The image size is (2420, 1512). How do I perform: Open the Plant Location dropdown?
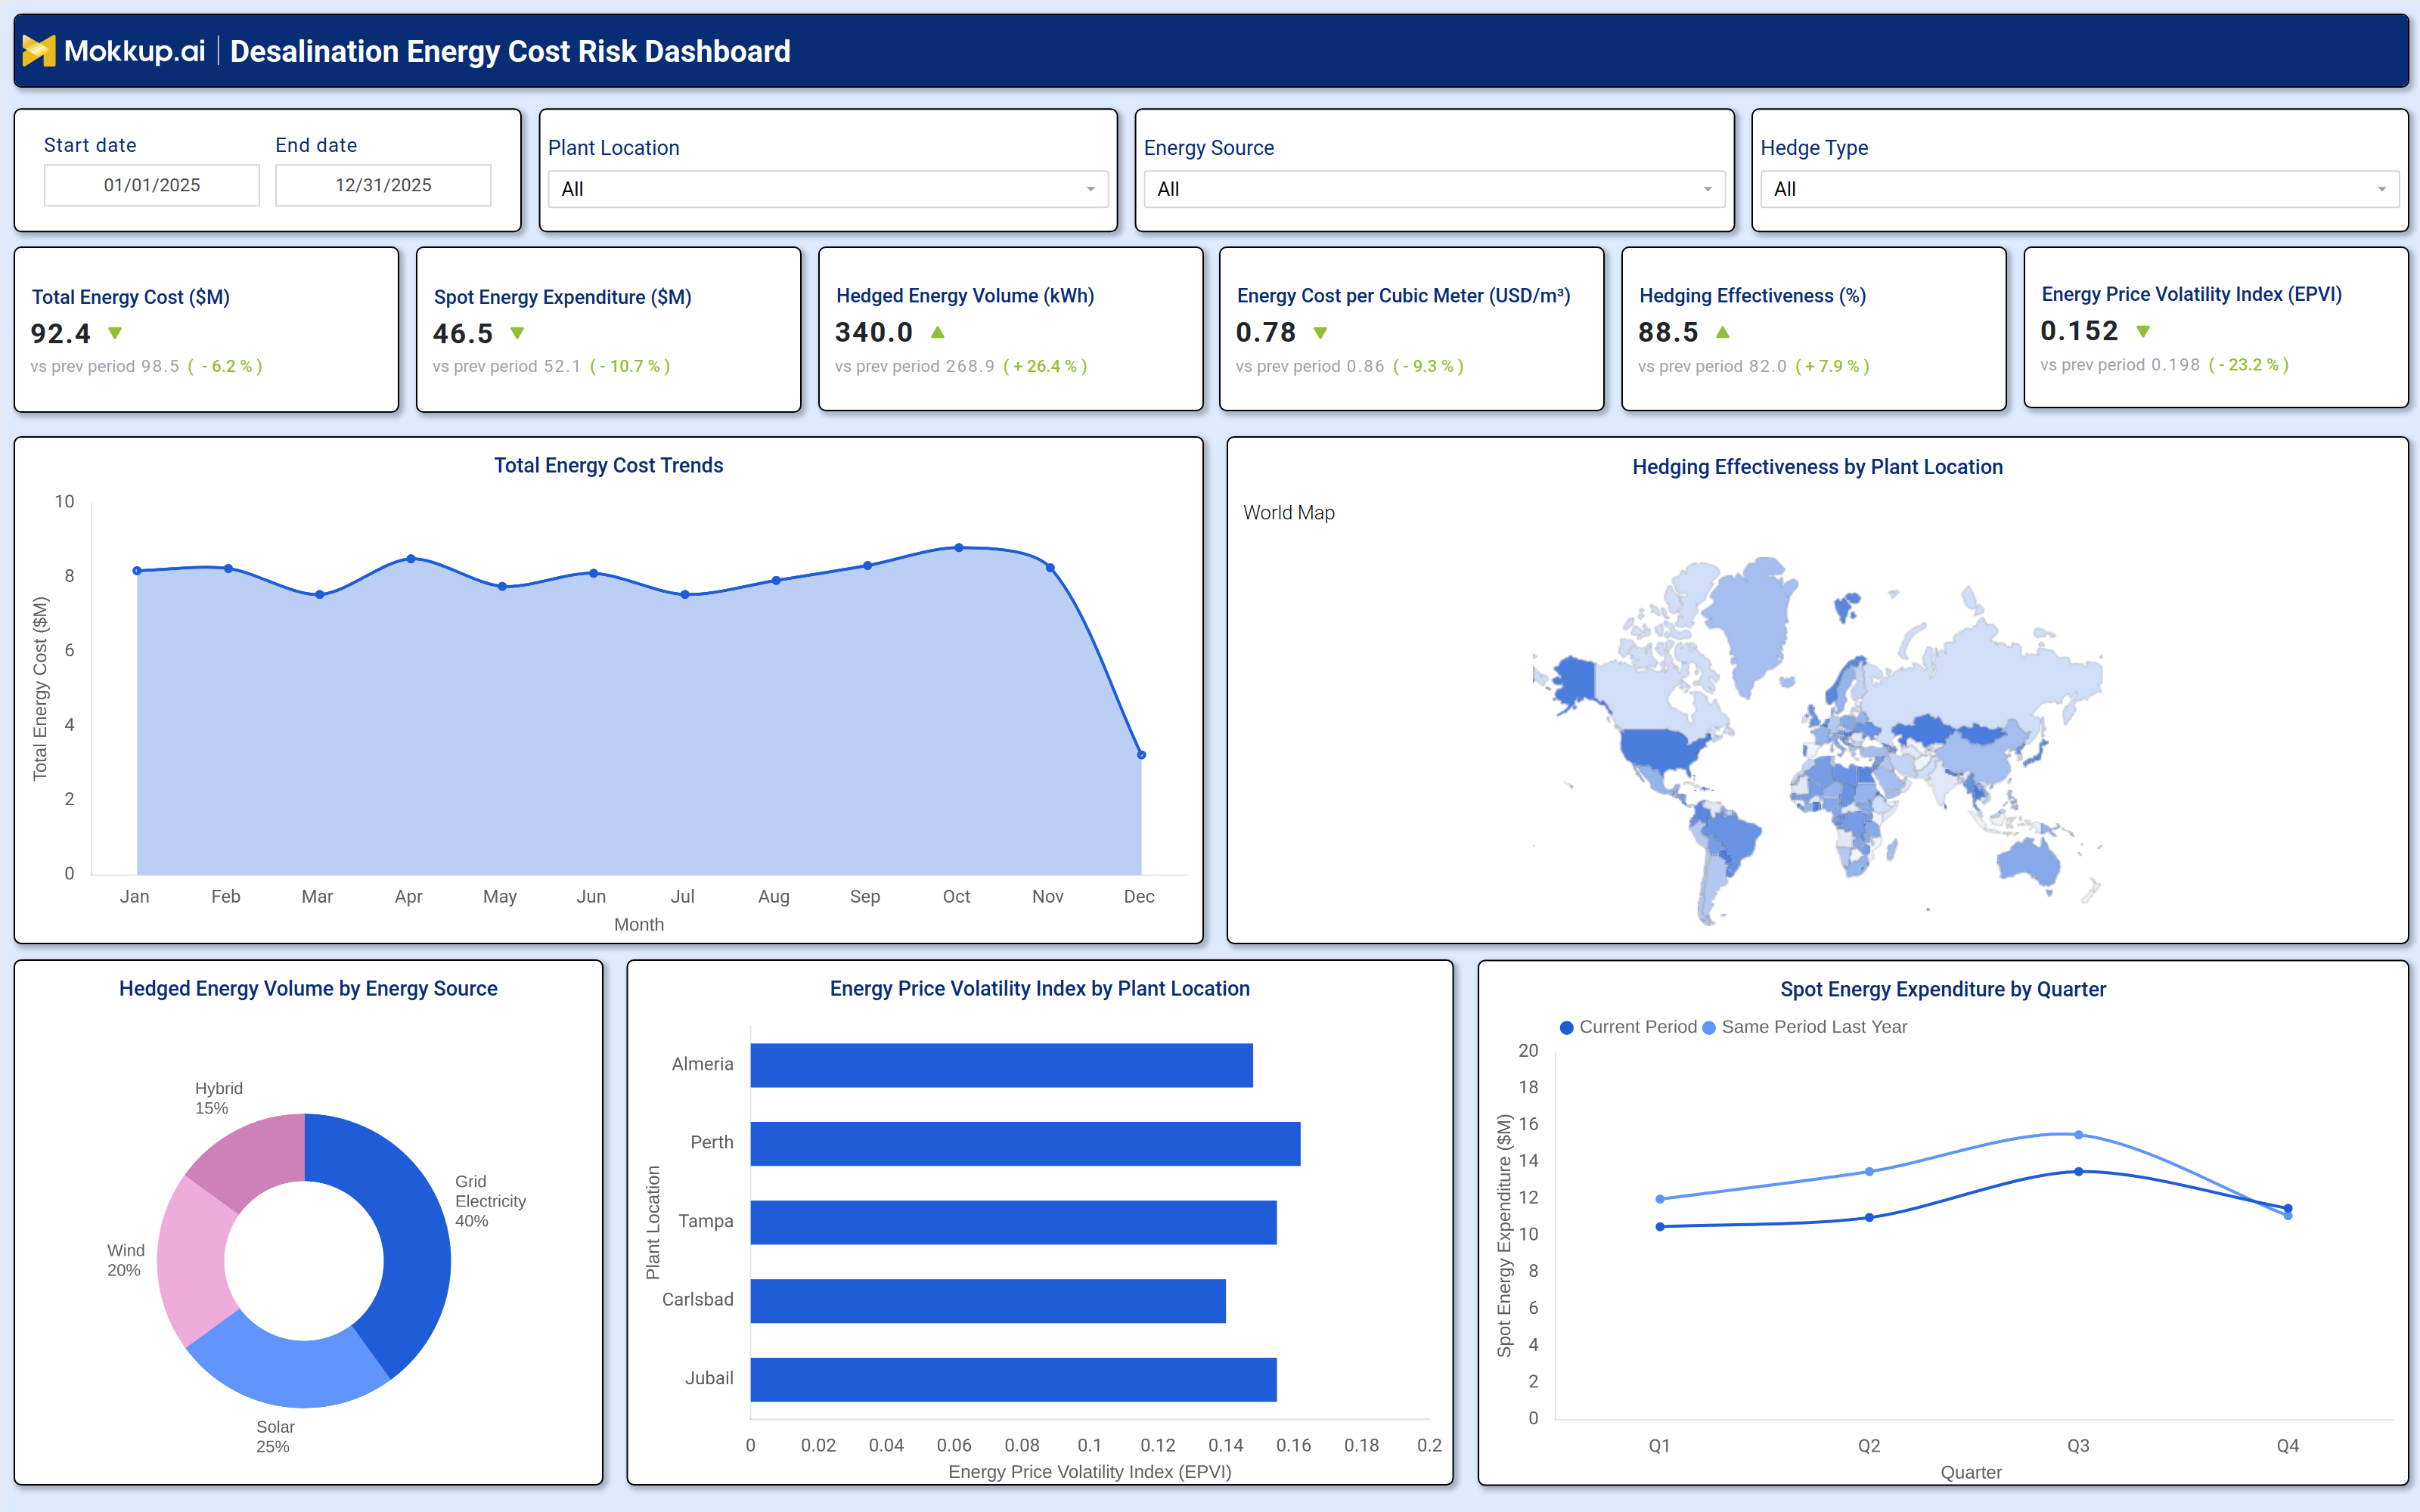(828, 189)
